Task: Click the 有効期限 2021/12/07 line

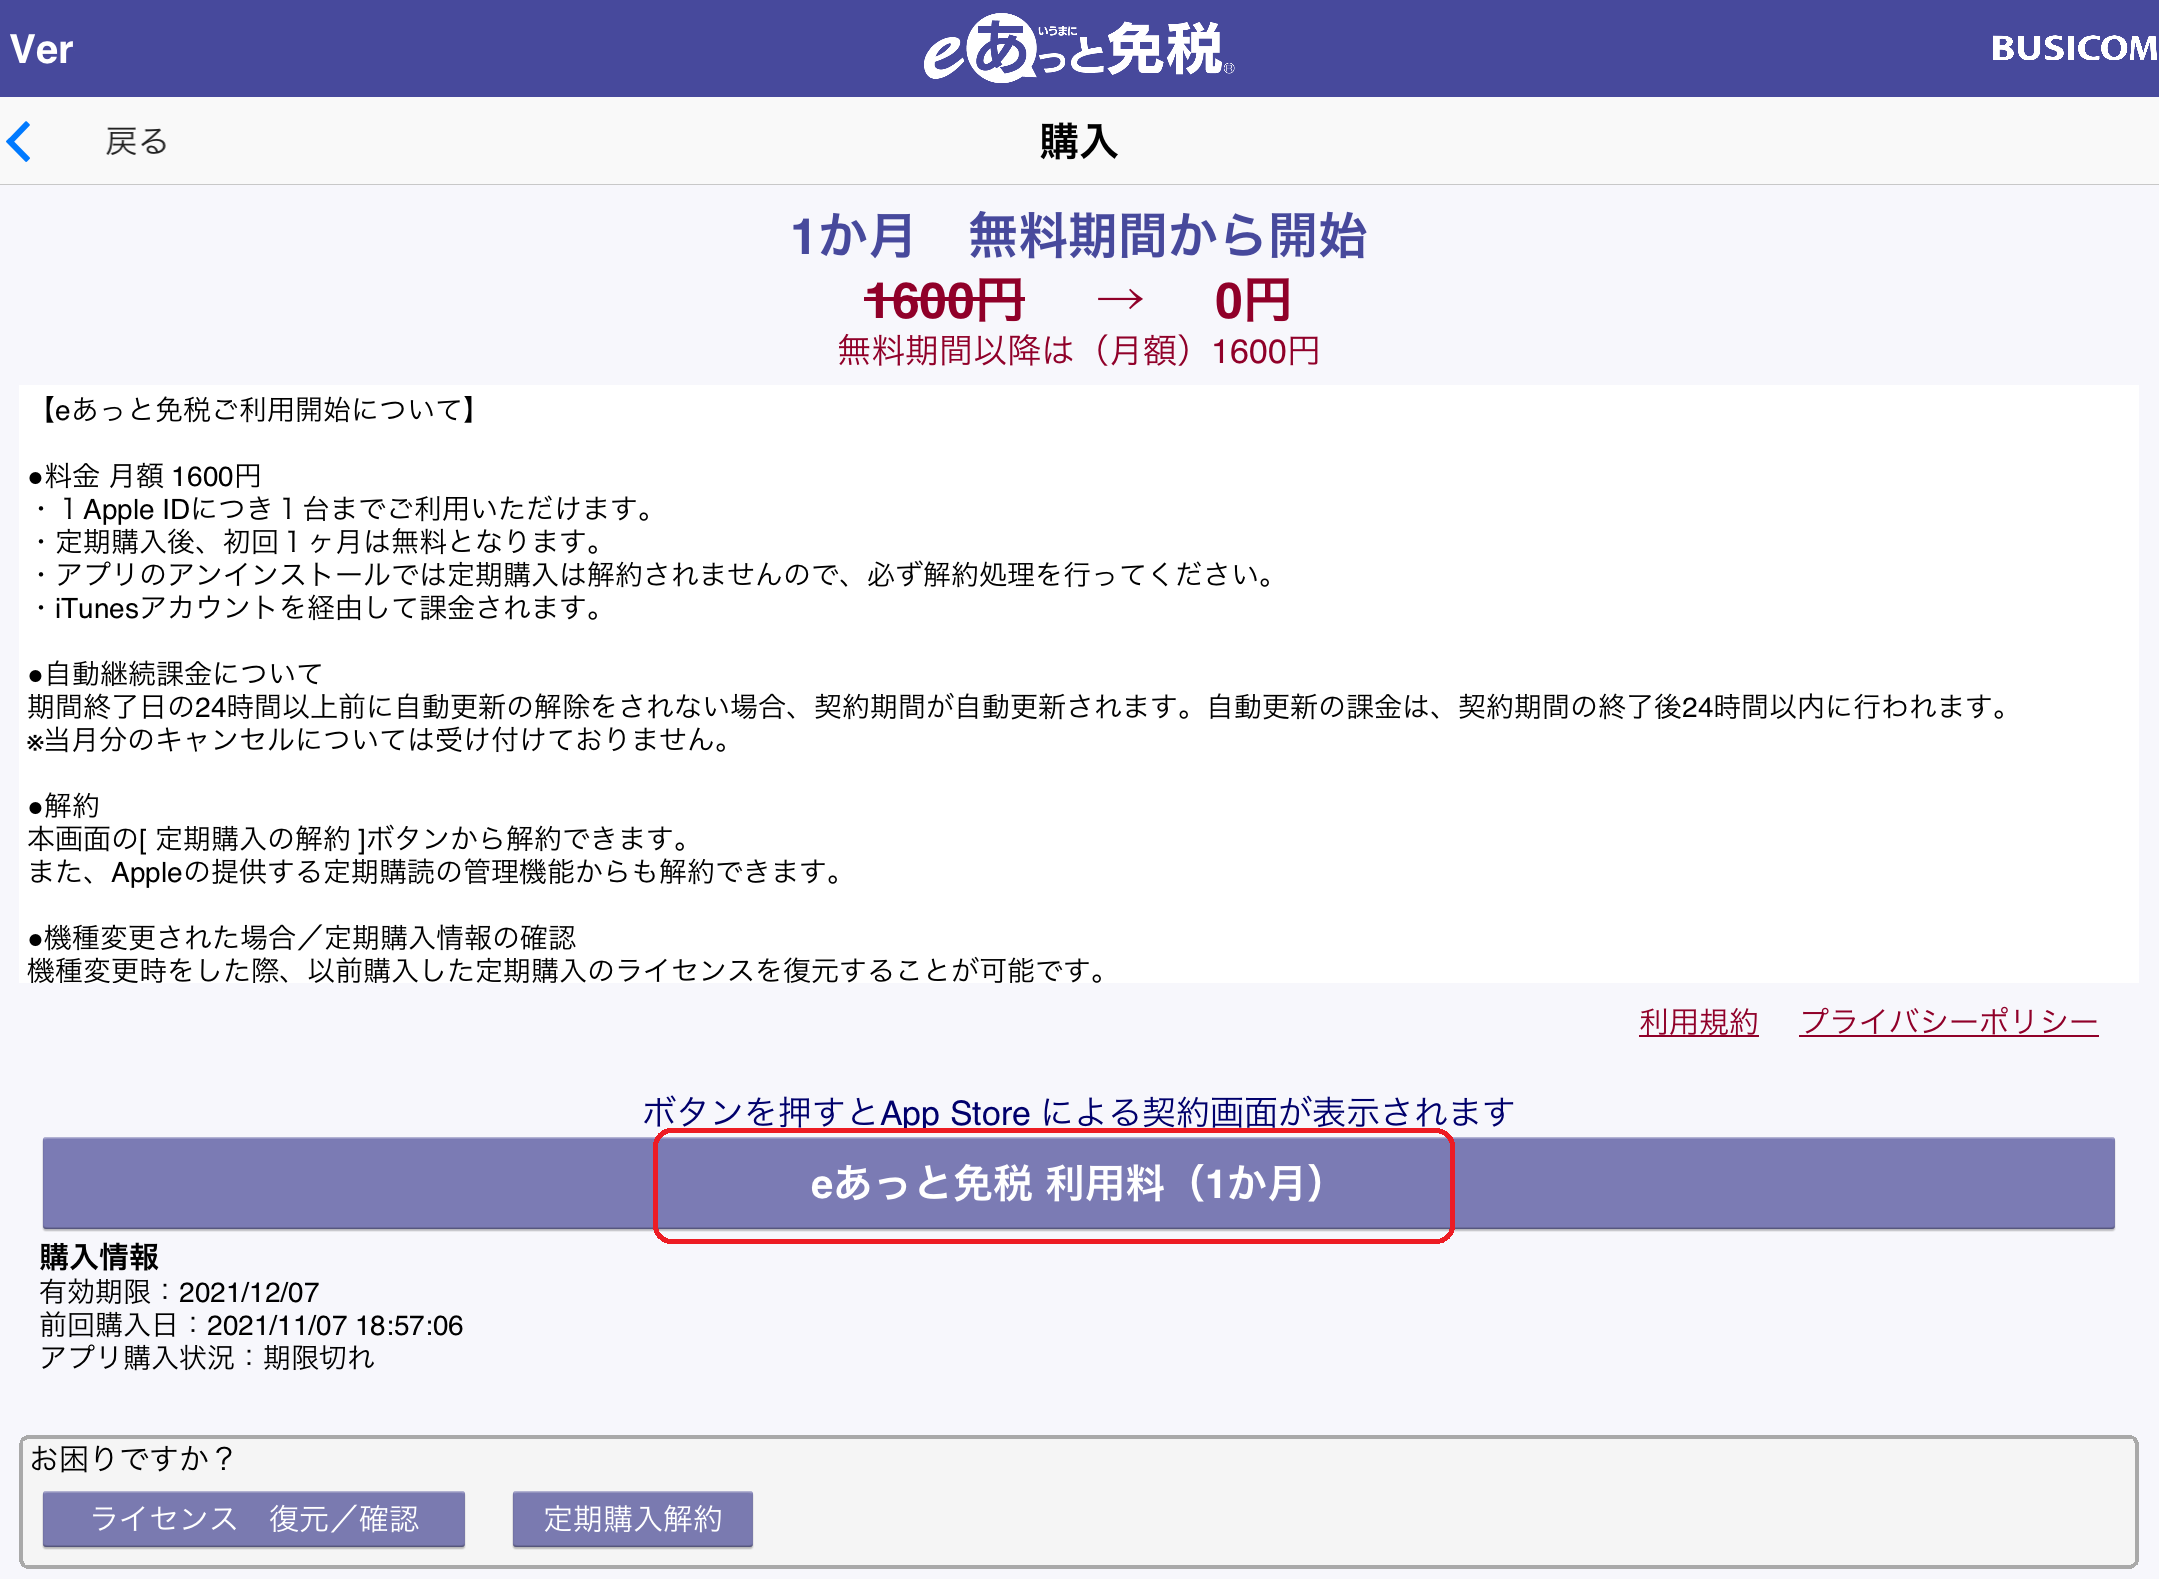Action: click(179, 1292)
